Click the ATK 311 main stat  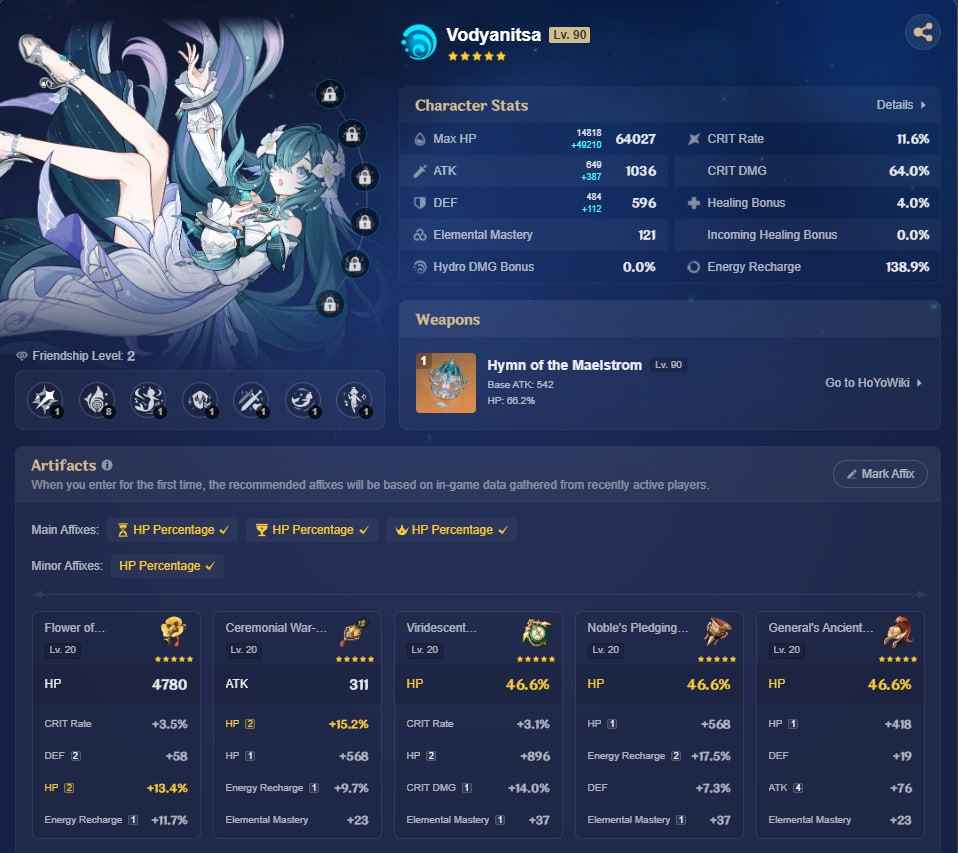coord(297,684)
